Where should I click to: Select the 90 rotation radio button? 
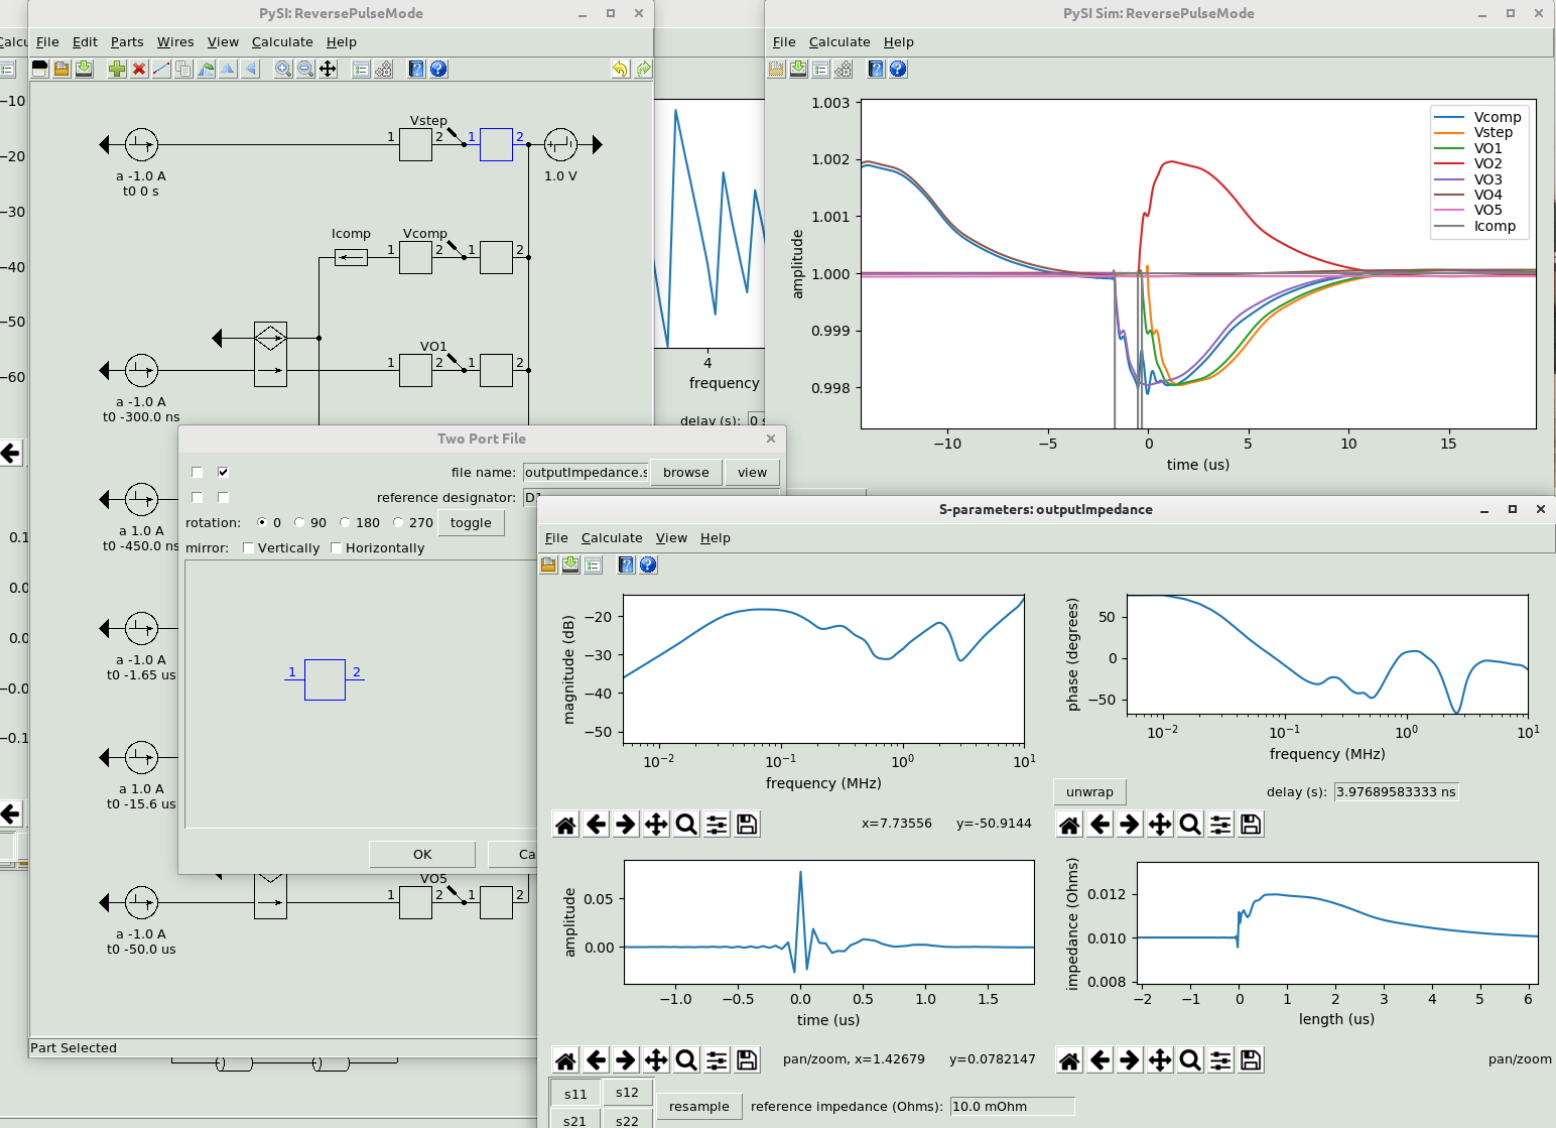300,522
